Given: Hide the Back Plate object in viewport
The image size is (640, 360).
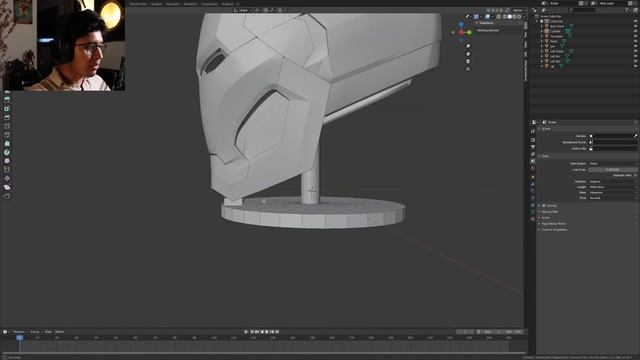Looking at the screenshot, I should pyautogui.click(x=636, y=26).
